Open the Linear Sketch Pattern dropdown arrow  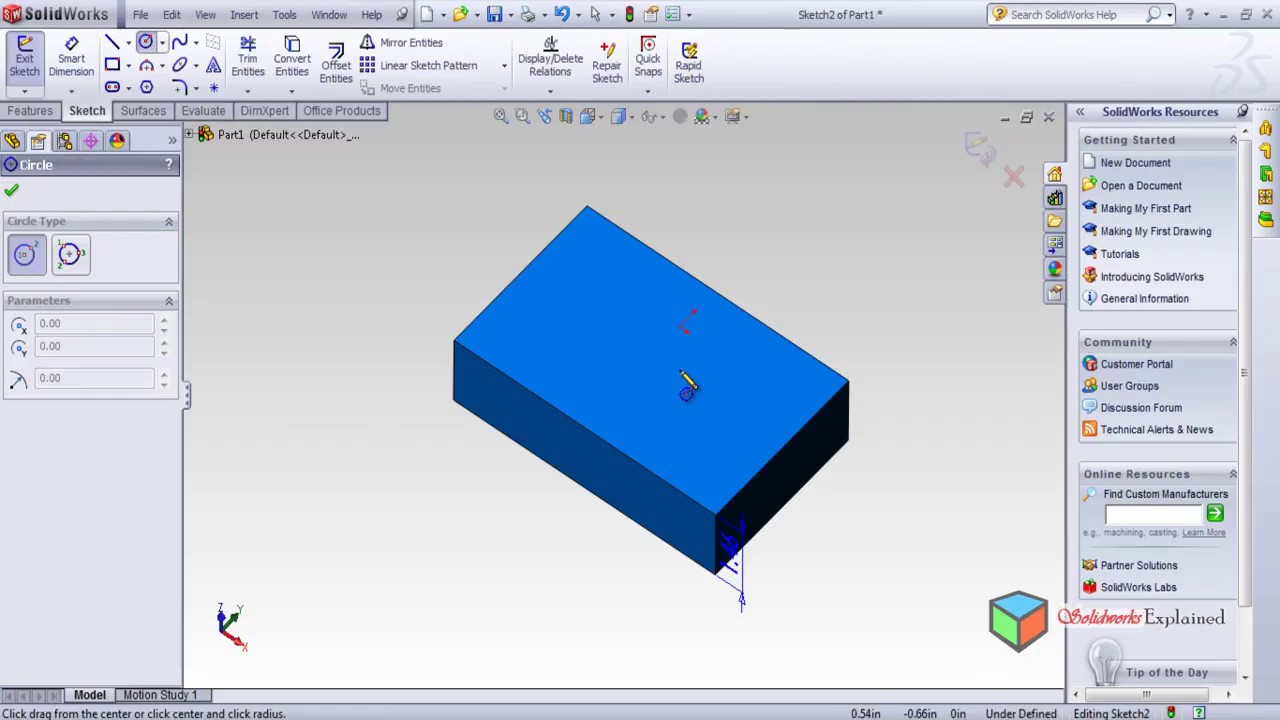click(504, 66)
